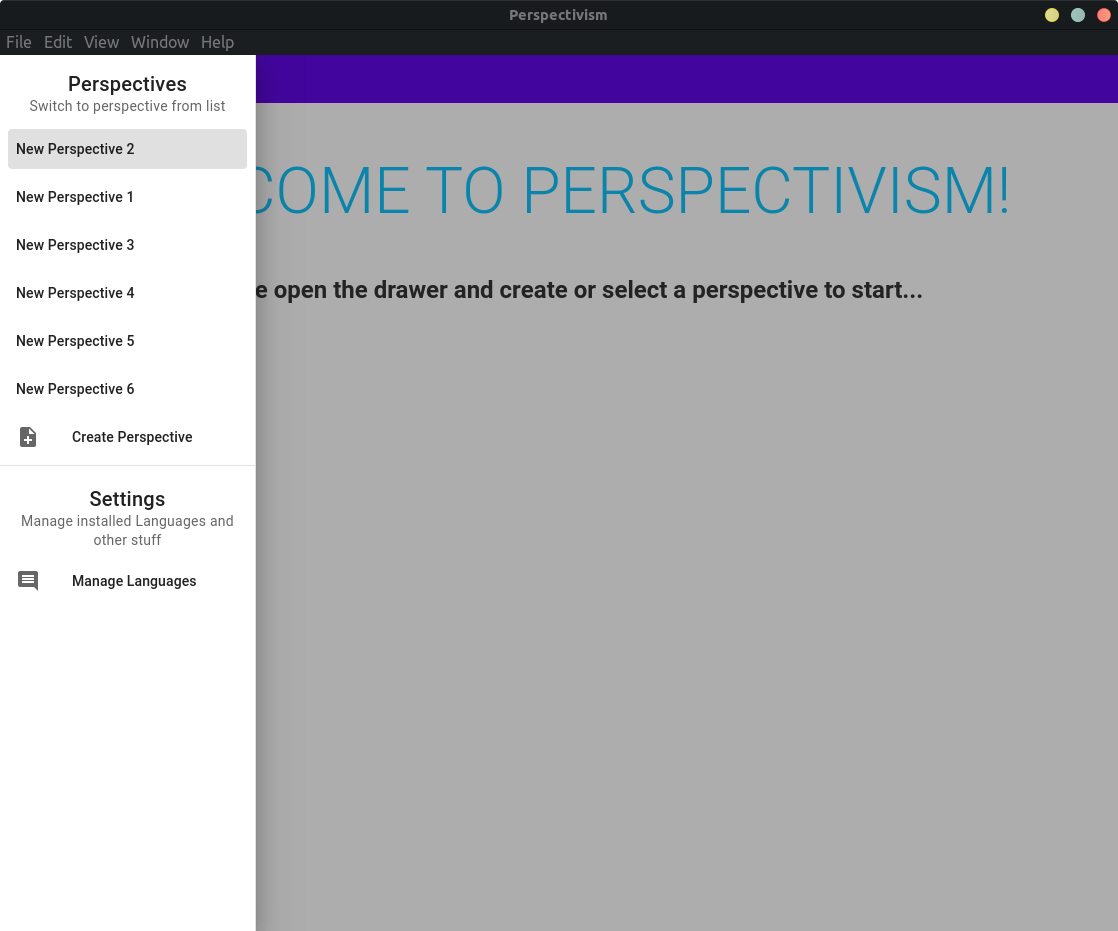Close the Perspectivism window with red button
Screen dimensions: 1118x931
(x=1104, y=15)
